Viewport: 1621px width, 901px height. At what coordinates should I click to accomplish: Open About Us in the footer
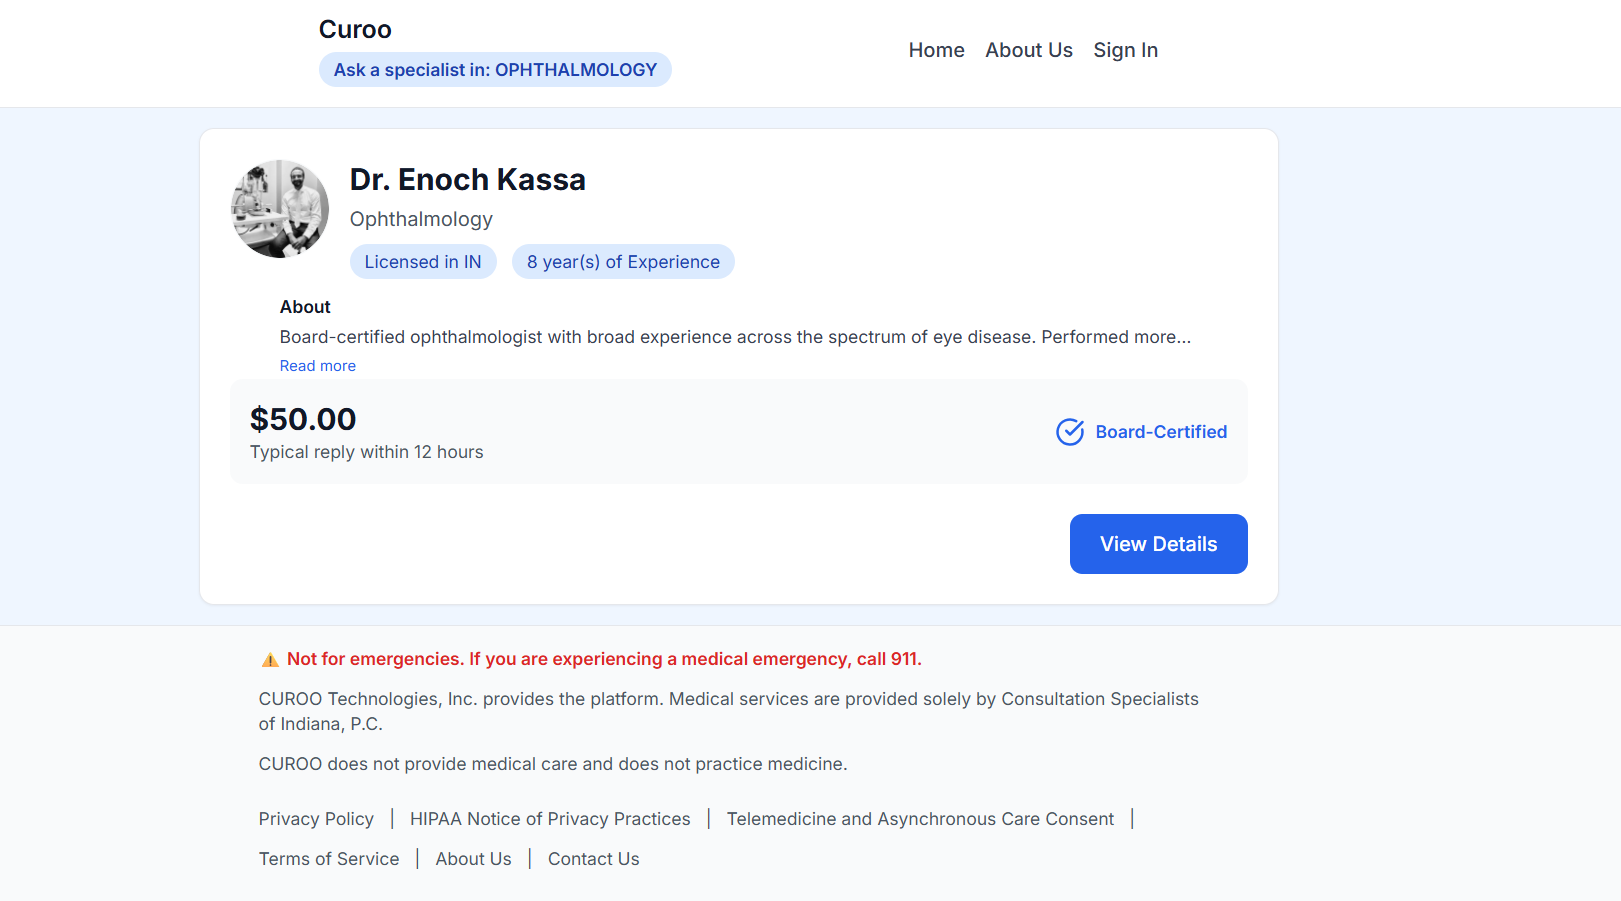473,859
